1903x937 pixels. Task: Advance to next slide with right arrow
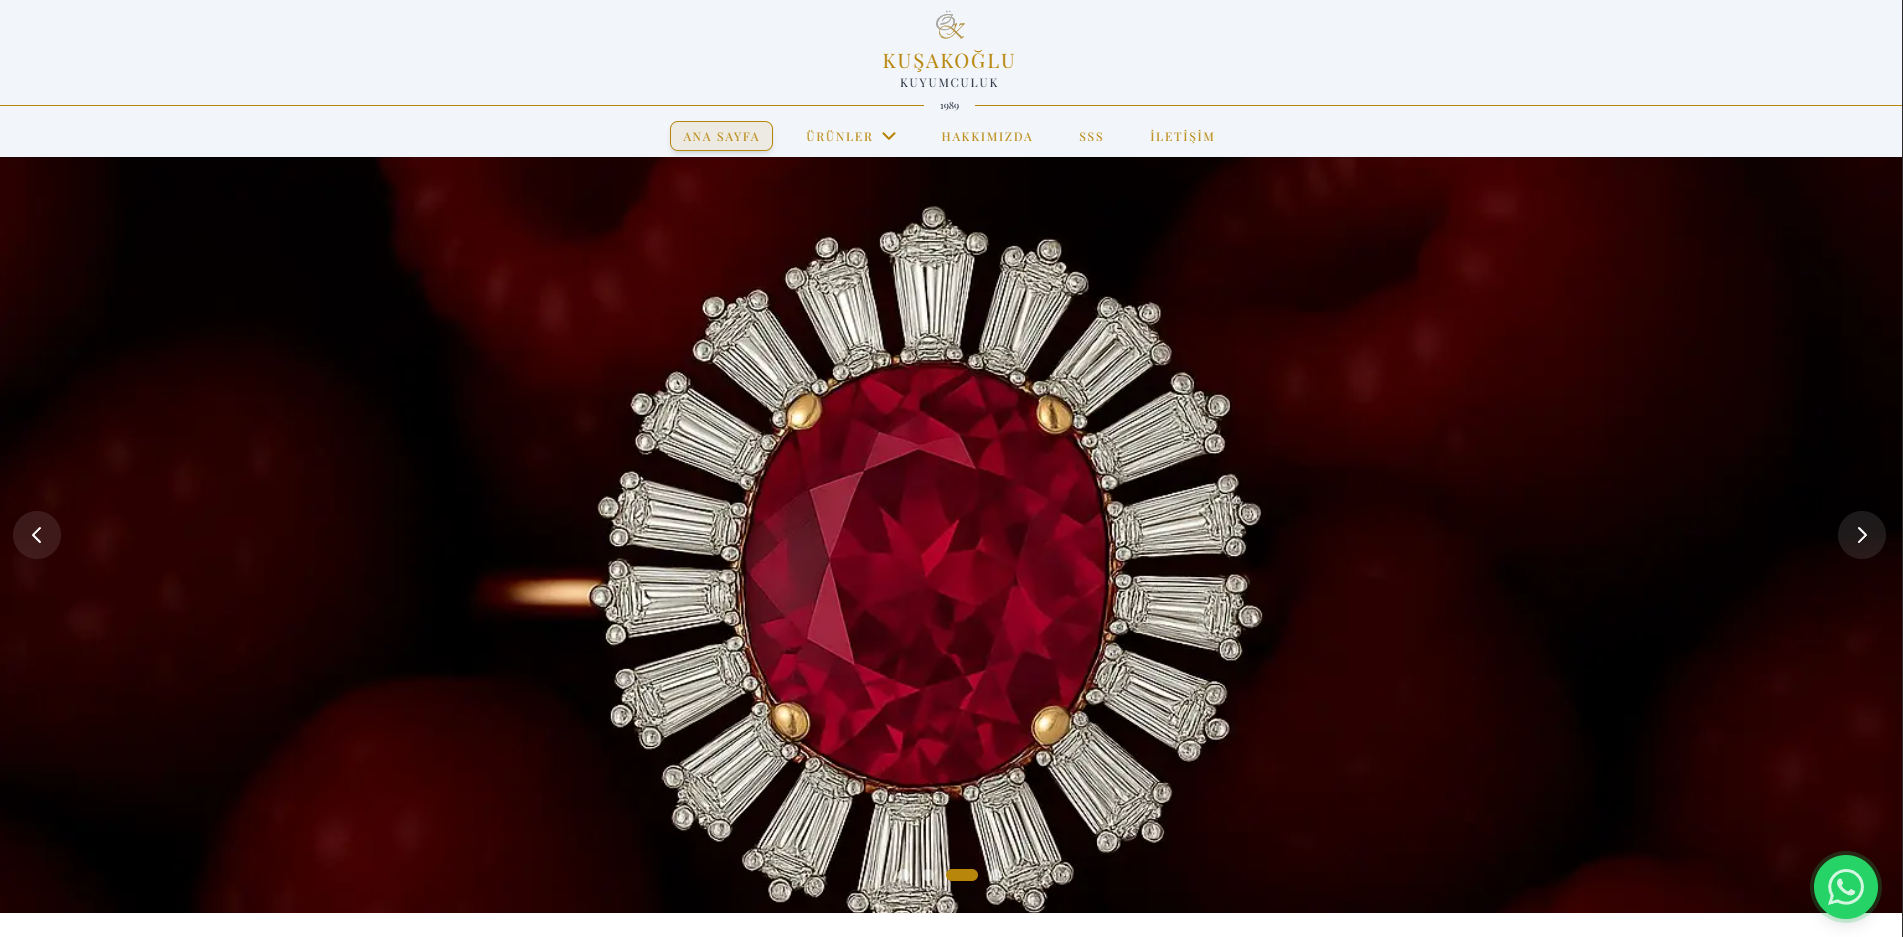(1861, 535)
